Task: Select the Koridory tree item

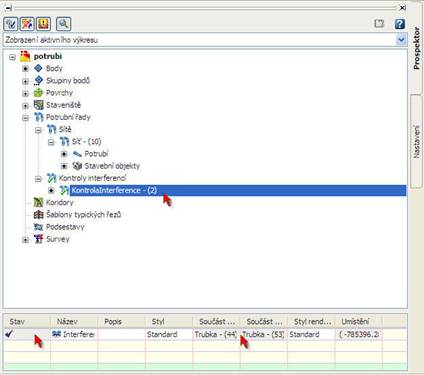Action: (60, 202)
